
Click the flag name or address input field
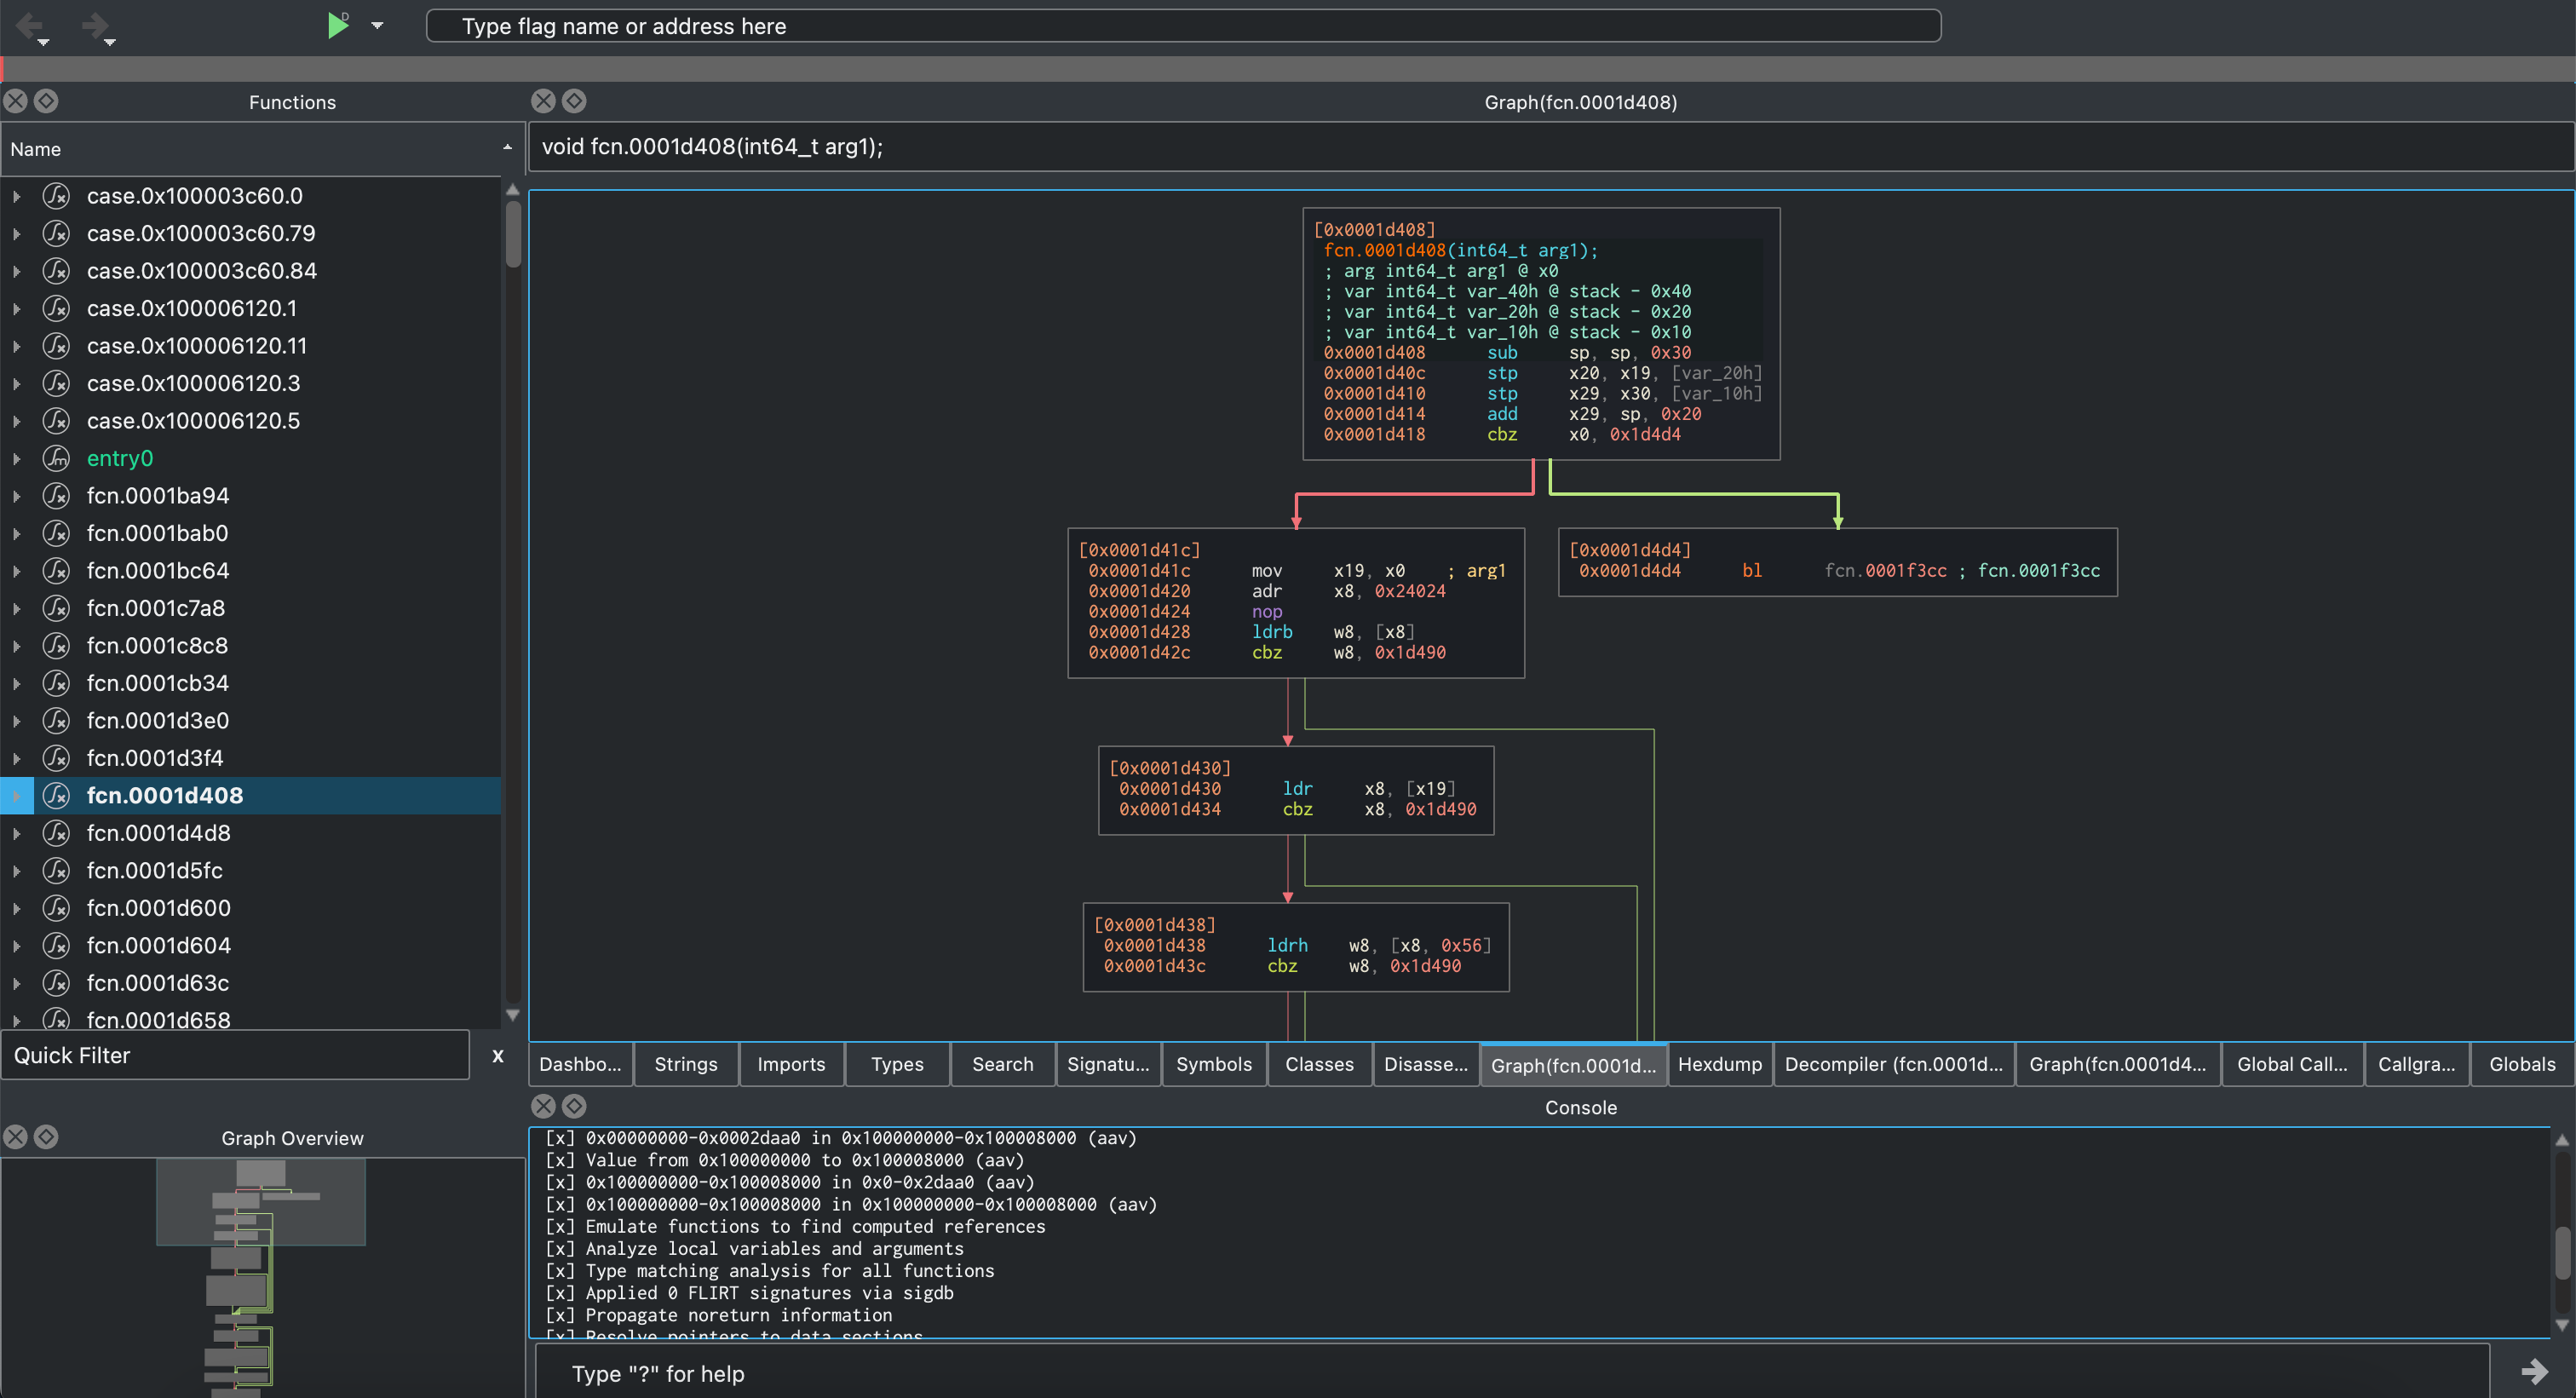[x=1183, y=26]
